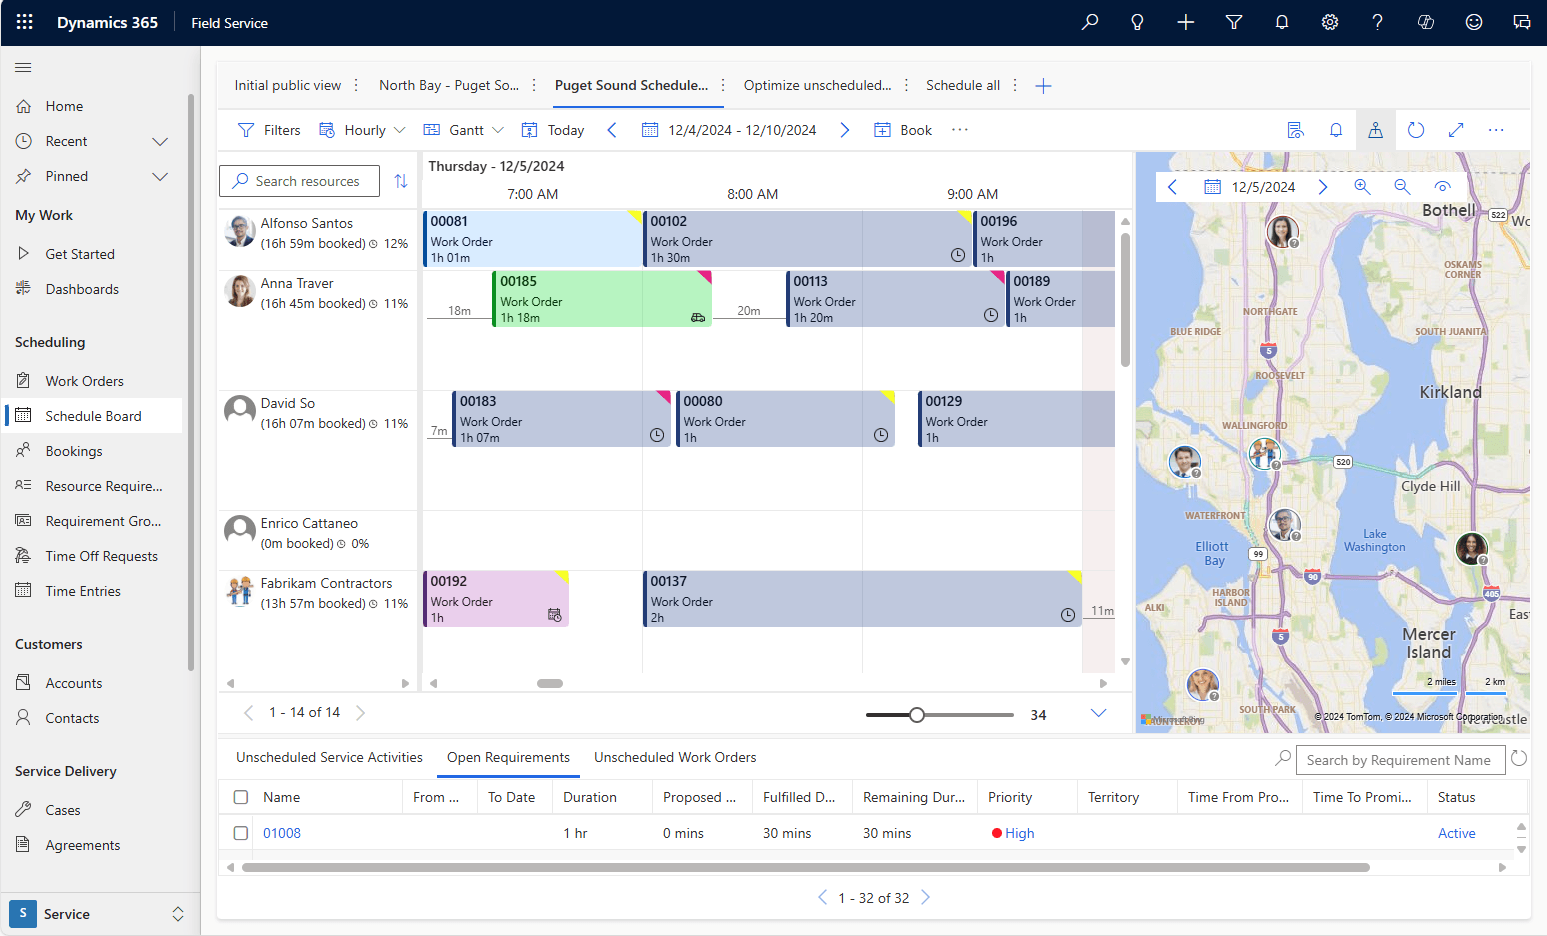Screen dimensions: 1547x936
Task: Select the checkbox for requirement 01008
Action: point(240,832)
